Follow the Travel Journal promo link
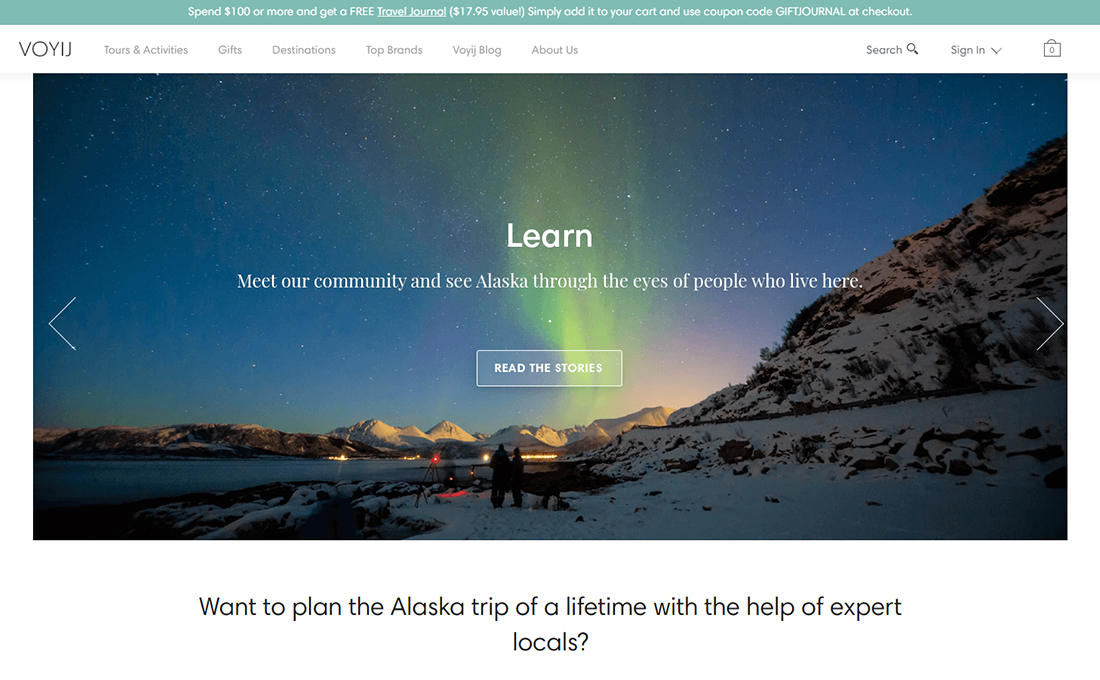The height and width of the screenshot is (680, 1100). 411,11
